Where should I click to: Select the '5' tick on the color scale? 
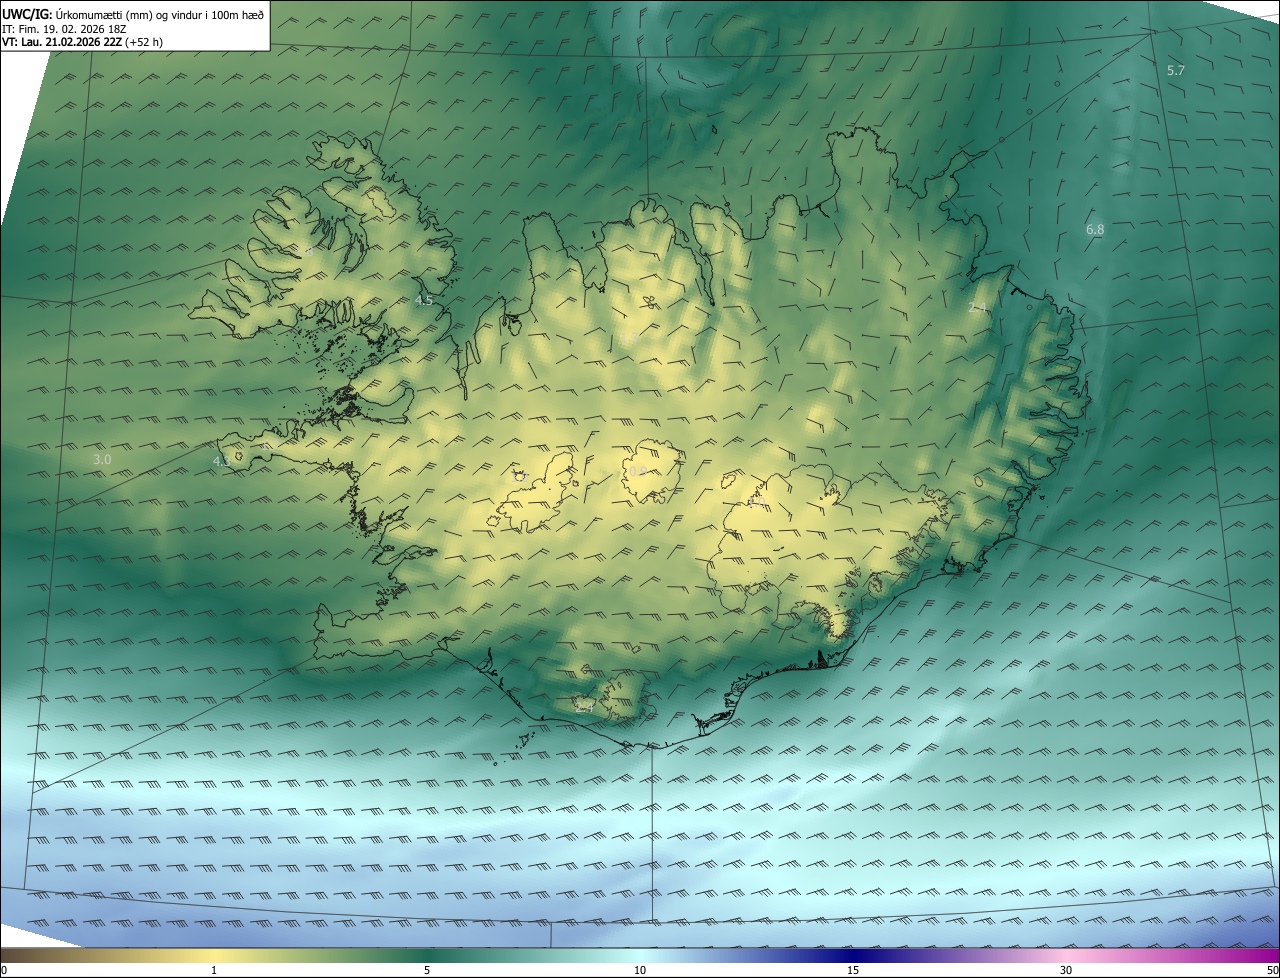pos(427,970)
